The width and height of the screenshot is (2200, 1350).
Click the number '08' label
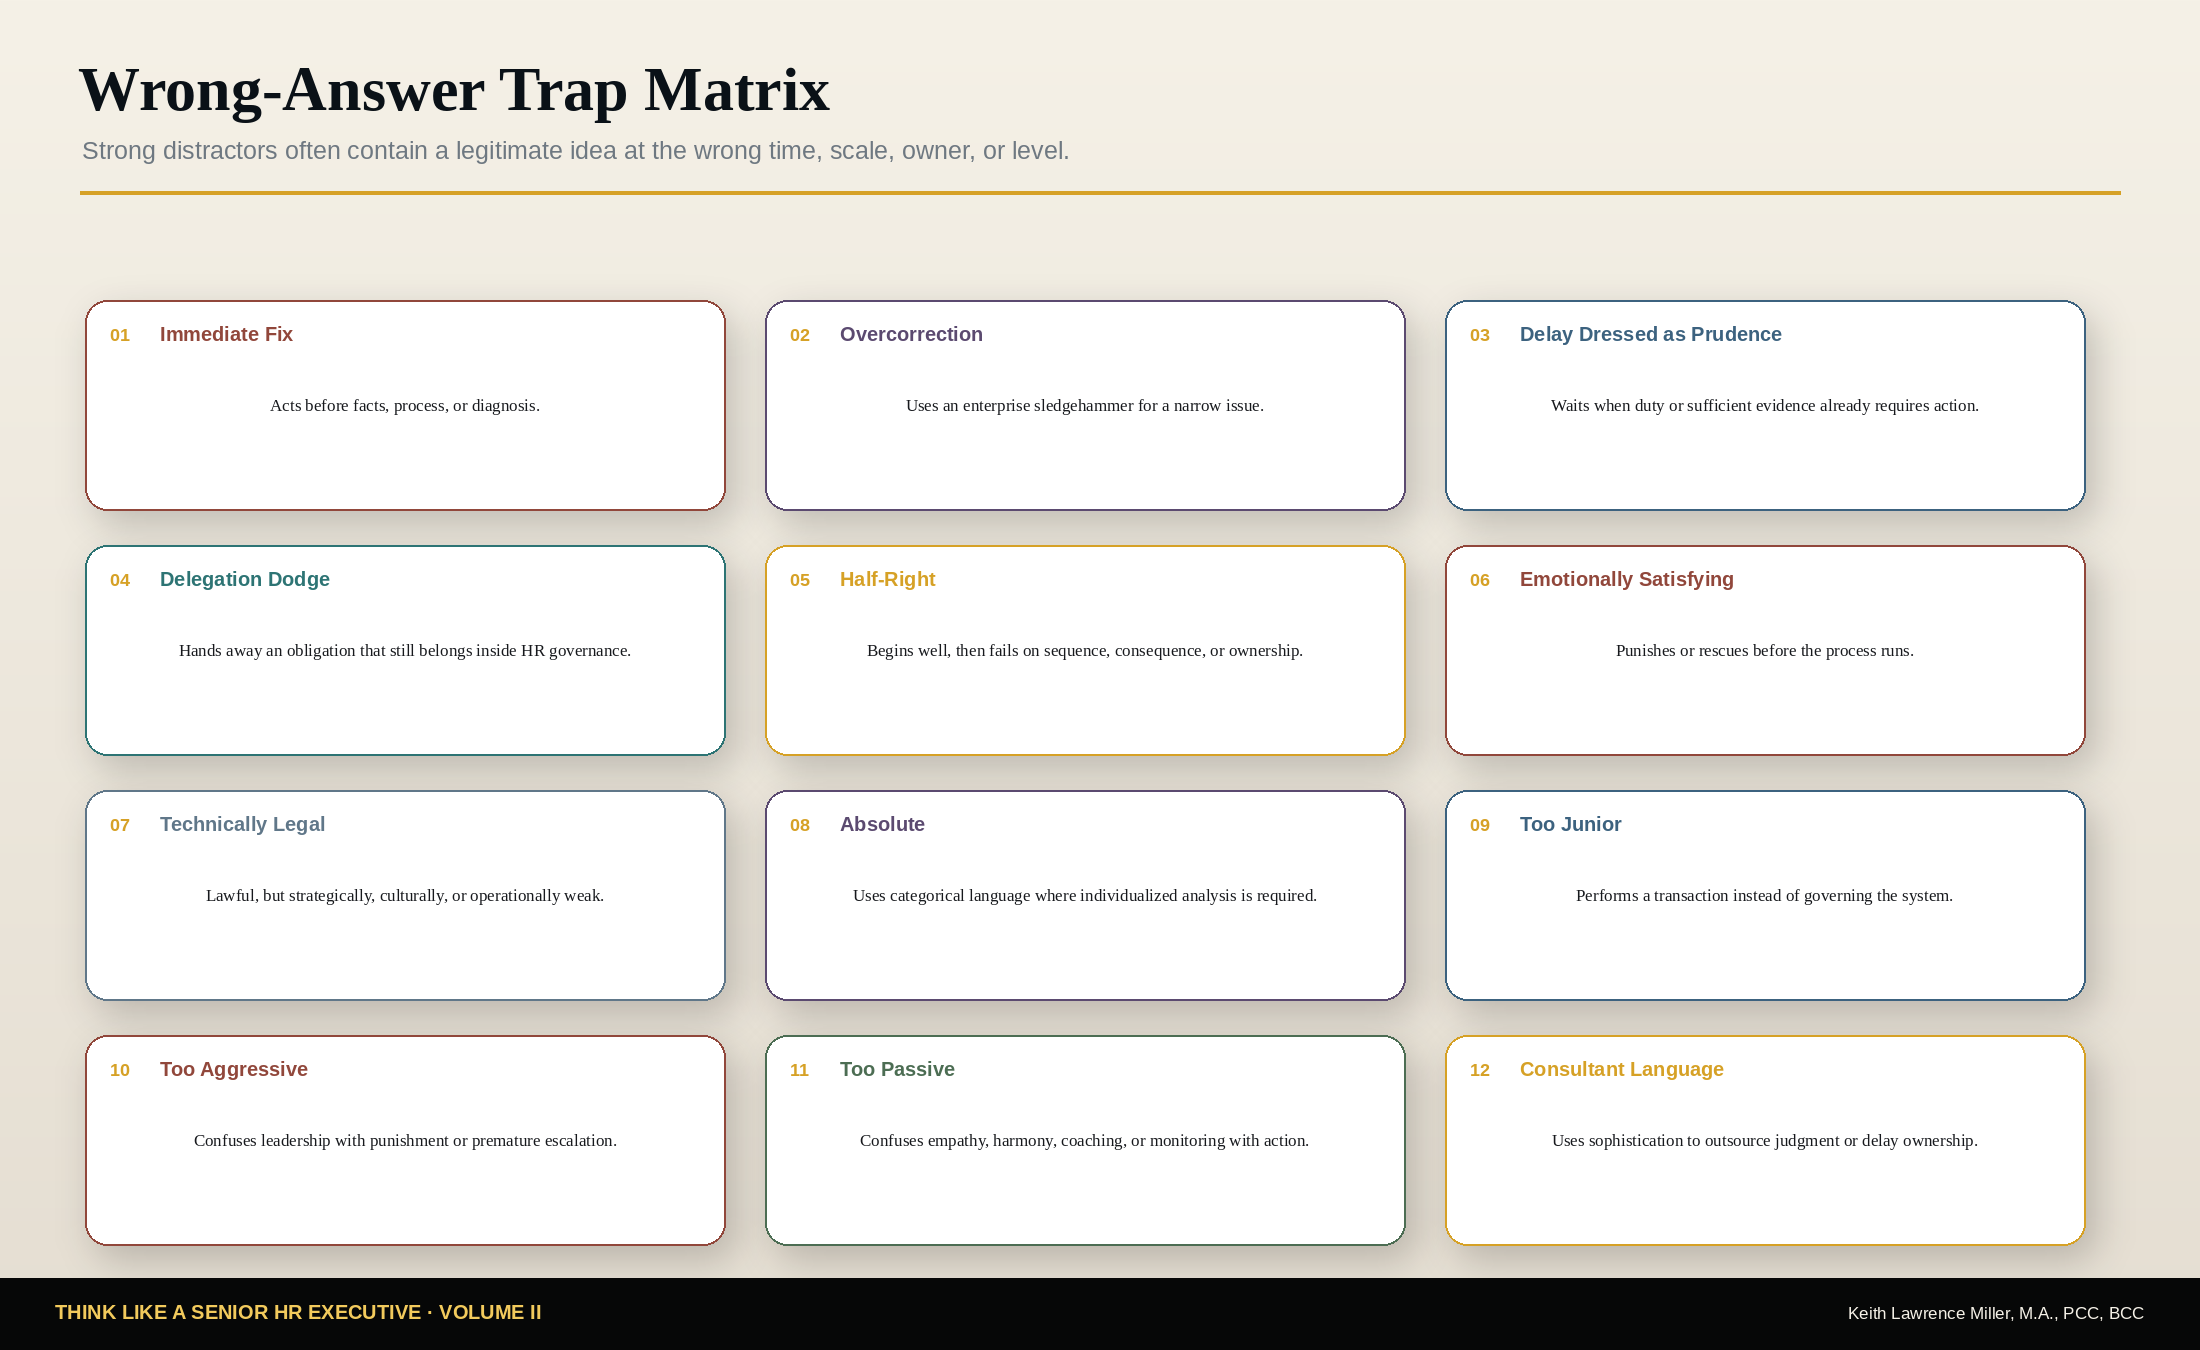800,825
